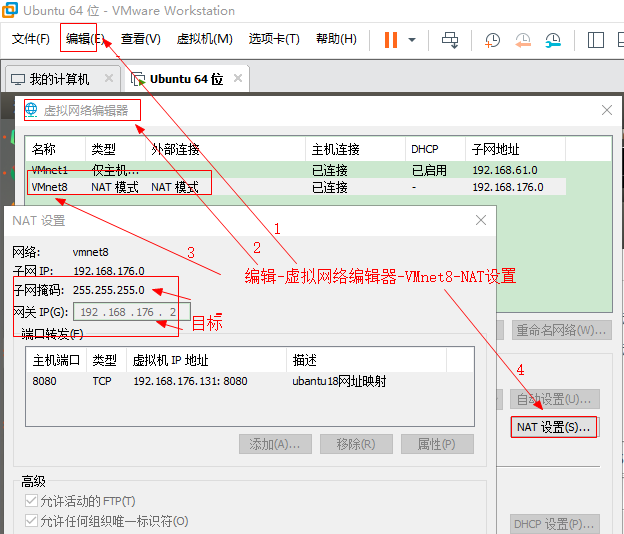624x534 pixels.
Task: Click the 网关 IP input field
Action: point(132,312)
